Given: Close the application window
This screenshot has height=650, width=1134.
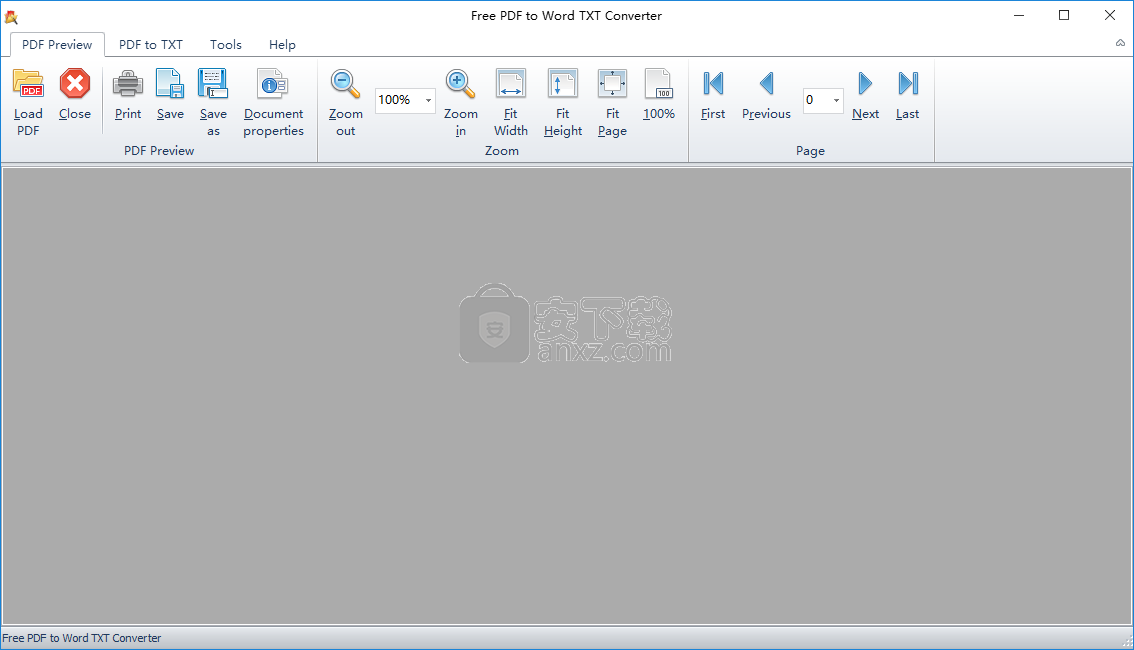Looking at the screenshot, I should tap(1109, 15).
